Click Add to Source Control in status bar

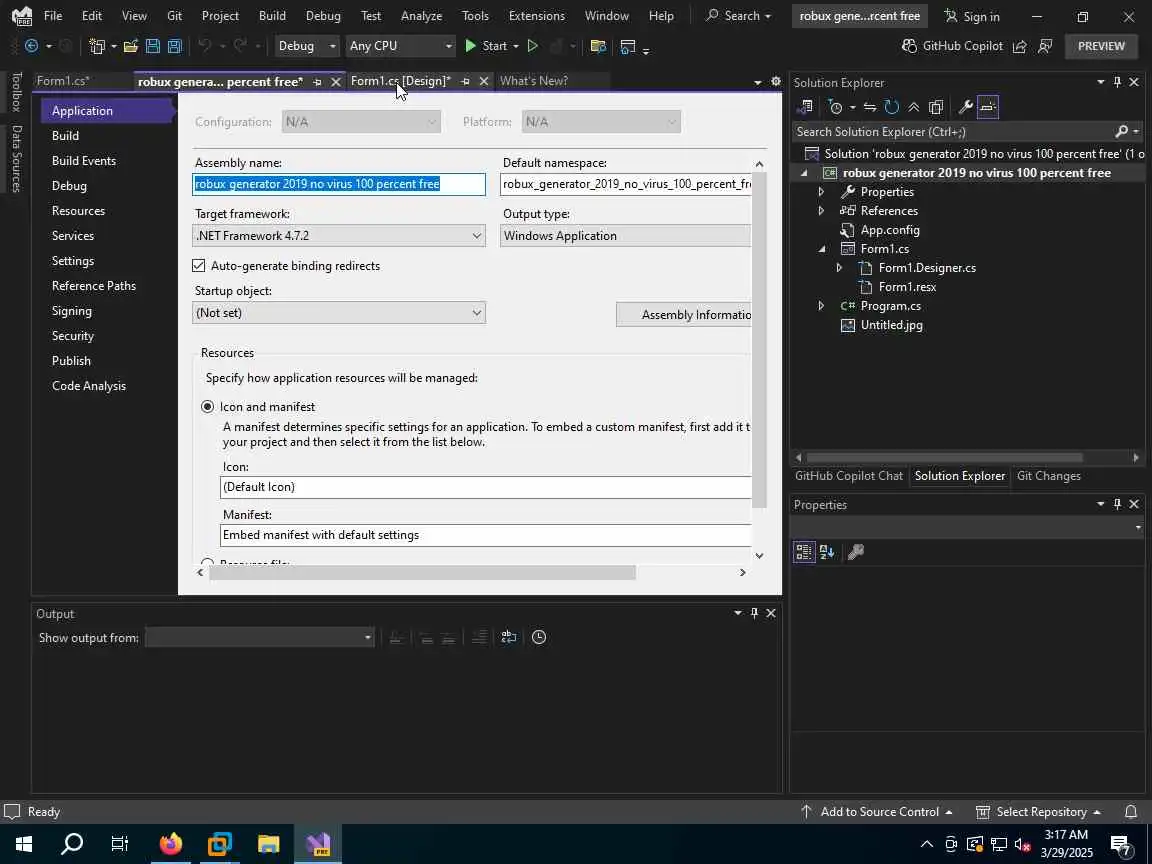point(876,812)
